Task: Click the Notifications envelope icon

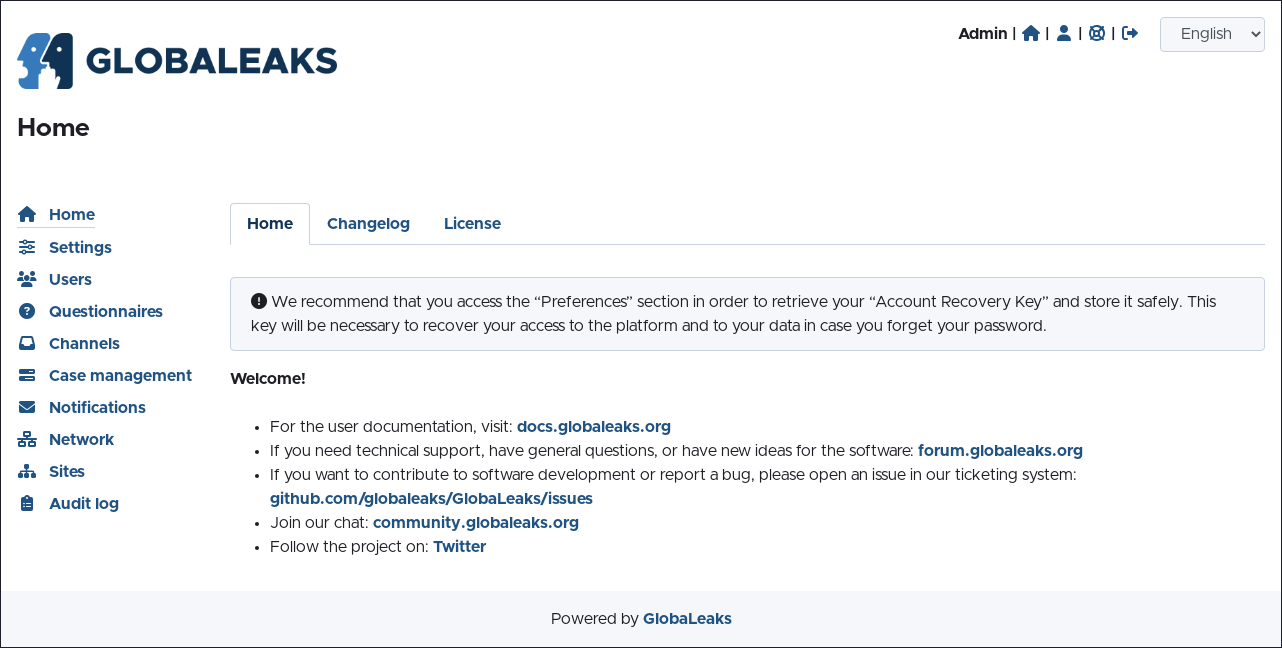Action: click(27, 407)
